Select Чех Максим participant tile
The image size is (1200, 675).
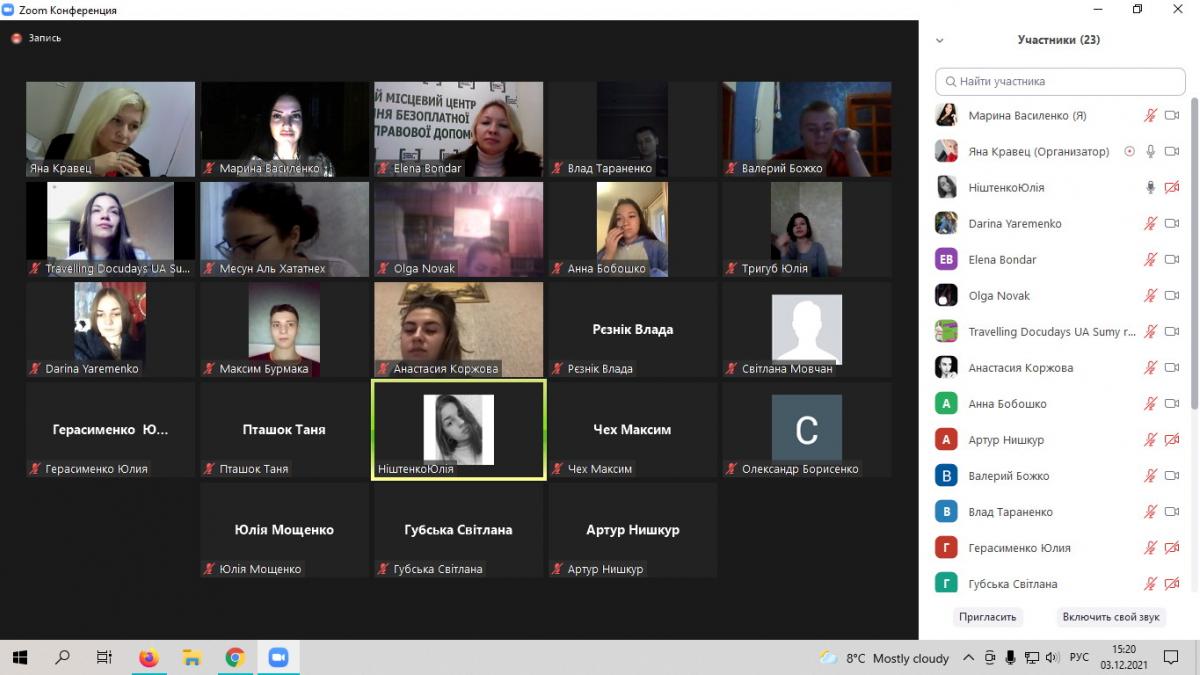point(633,429)
